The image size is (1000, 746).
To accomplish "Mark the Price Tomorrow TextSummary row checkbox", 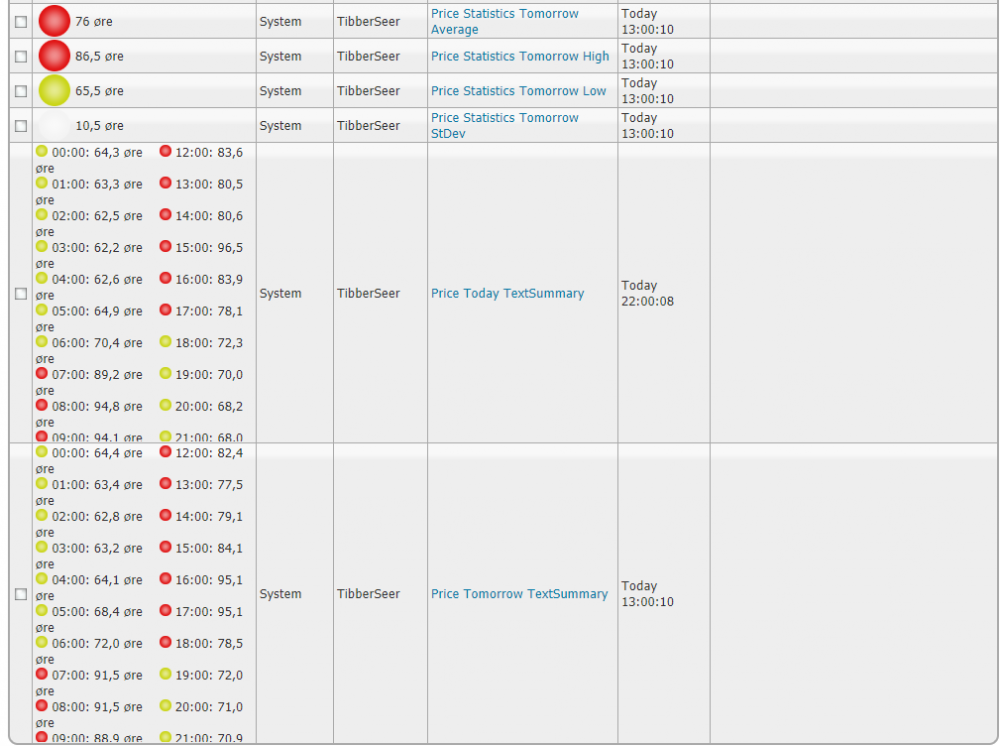I will [21, 594].
